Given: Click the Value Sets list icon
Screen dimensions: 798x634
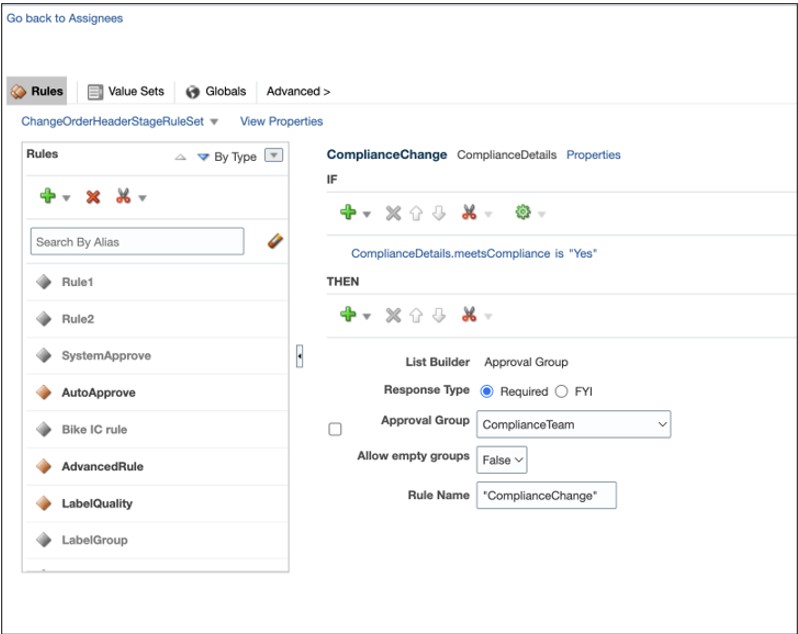Looking at the screenshot, I should pos(95,92).
